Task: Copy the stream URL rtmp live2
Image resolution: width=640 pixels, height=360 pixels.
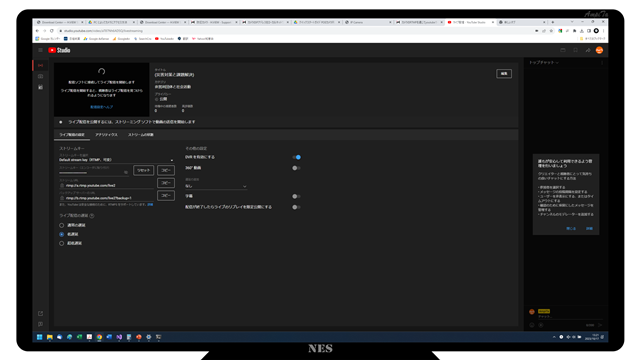Action: click(x=166, y=183)
